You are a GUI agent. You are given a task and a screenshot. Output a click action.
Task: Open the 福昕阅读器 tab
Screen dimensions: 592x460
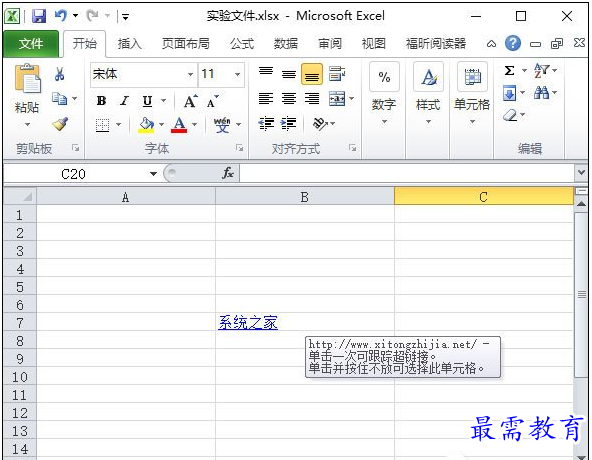click(x=436, y=44)
